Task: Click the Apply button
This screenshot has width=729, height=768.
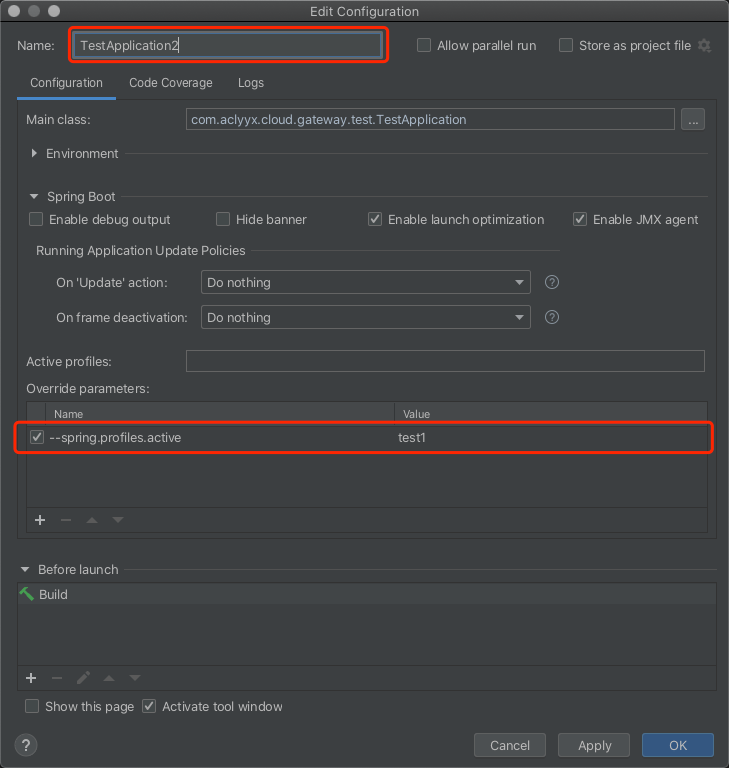Action: [x=594, y=745]
